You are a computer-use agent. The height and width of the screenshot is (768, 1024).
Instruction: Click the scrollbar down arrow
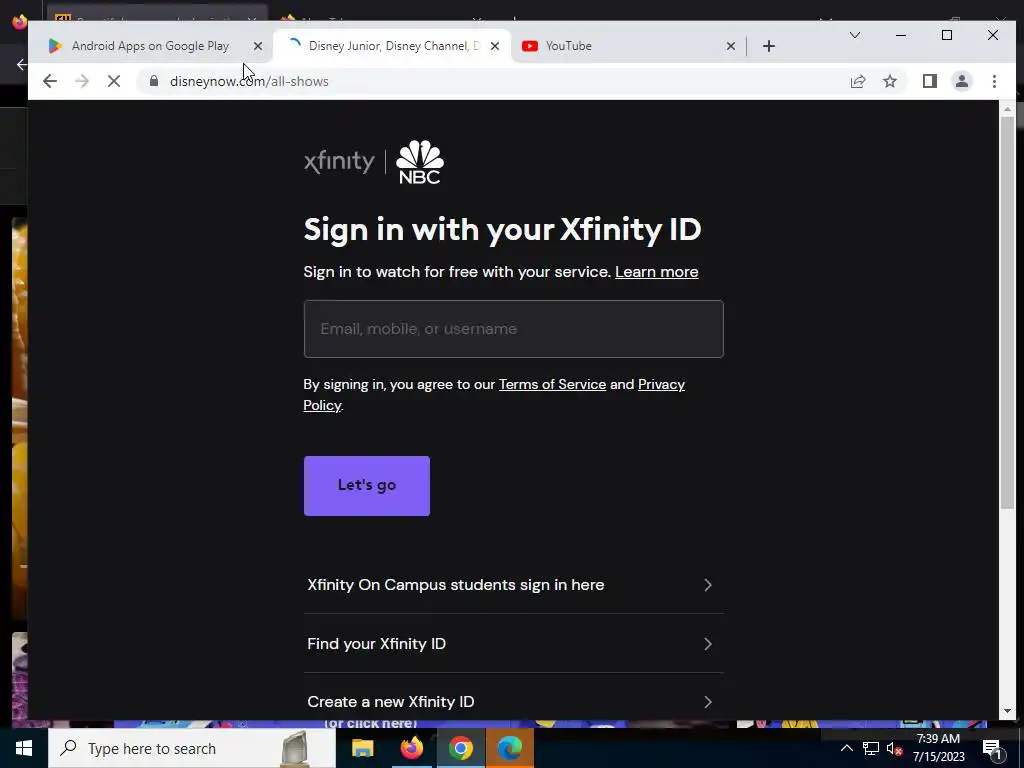(x=1007, y=711)
